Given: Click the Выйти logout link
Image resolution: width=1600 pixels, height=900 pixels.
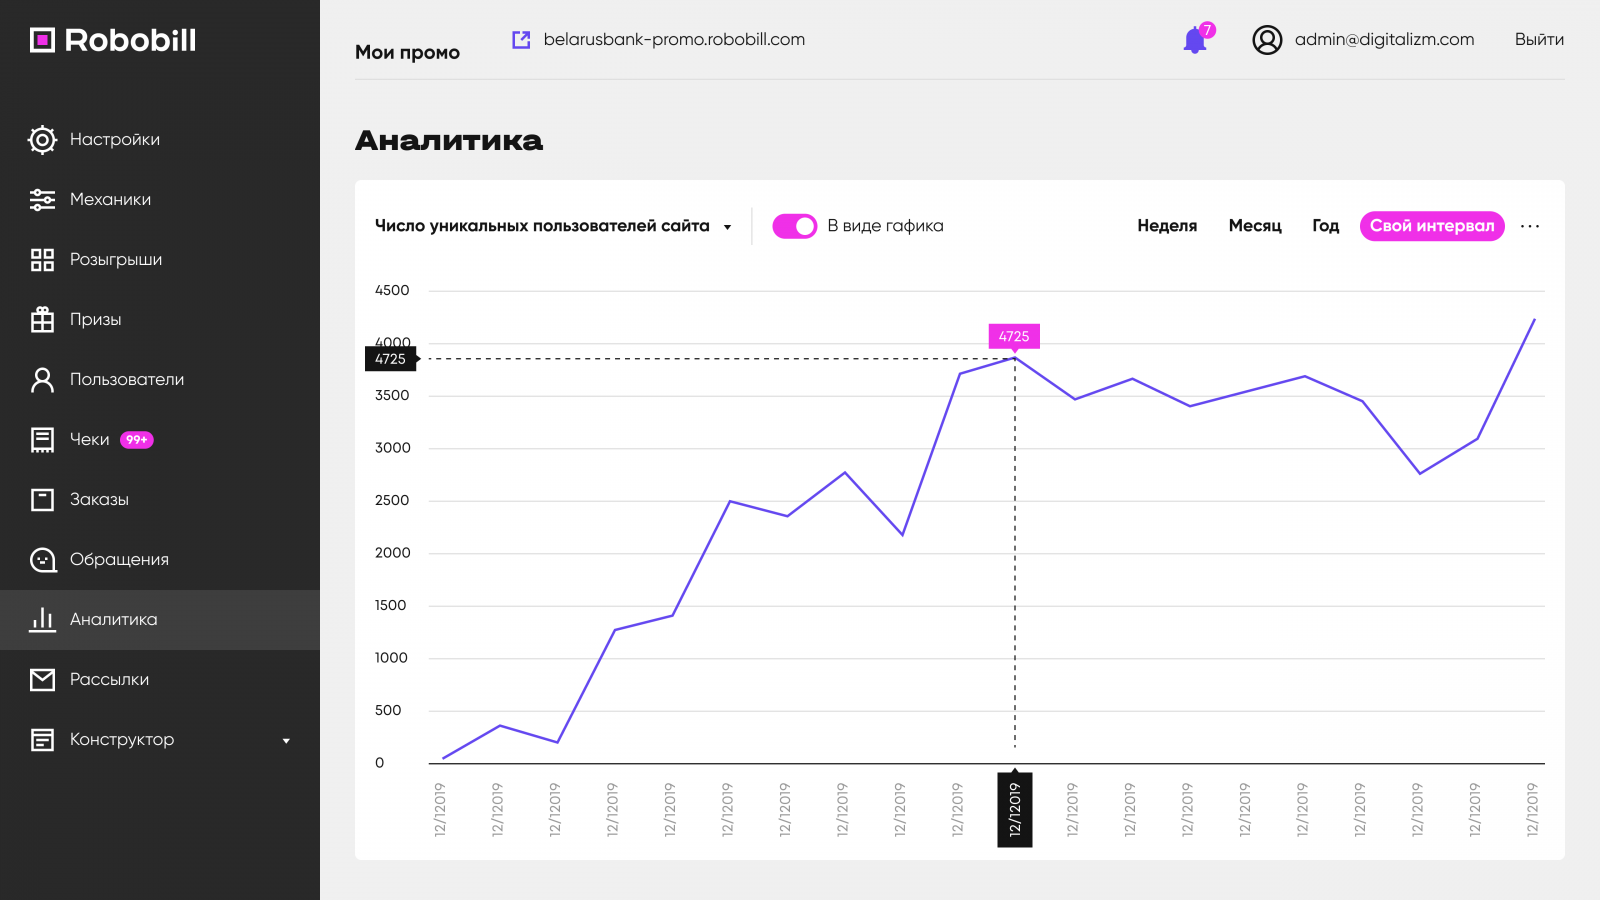Looking at the screenshot, I should (x=1539, y=40).
